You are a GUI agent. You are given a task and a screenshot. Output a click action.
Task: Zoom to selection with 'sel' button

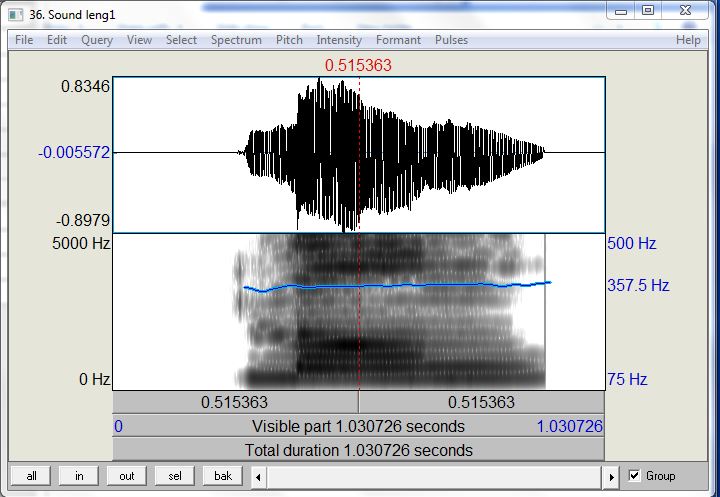point(175,476)
